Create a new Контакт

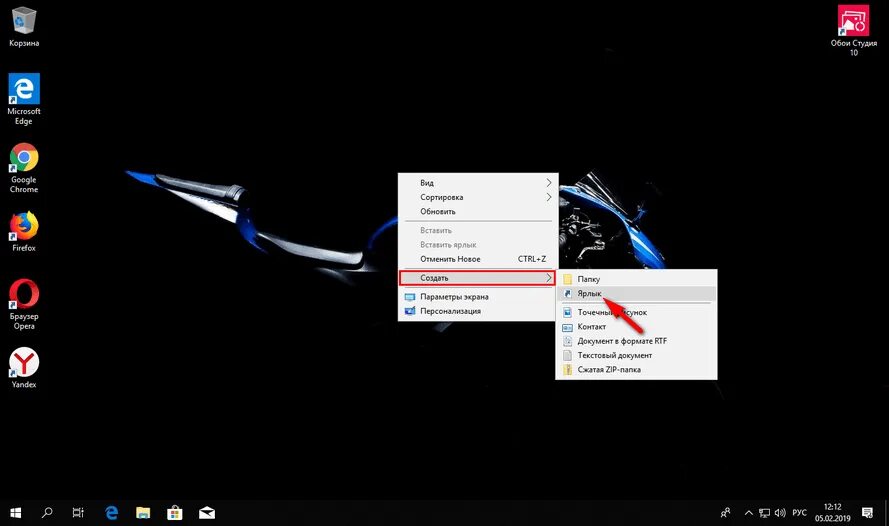coord(636,326)
